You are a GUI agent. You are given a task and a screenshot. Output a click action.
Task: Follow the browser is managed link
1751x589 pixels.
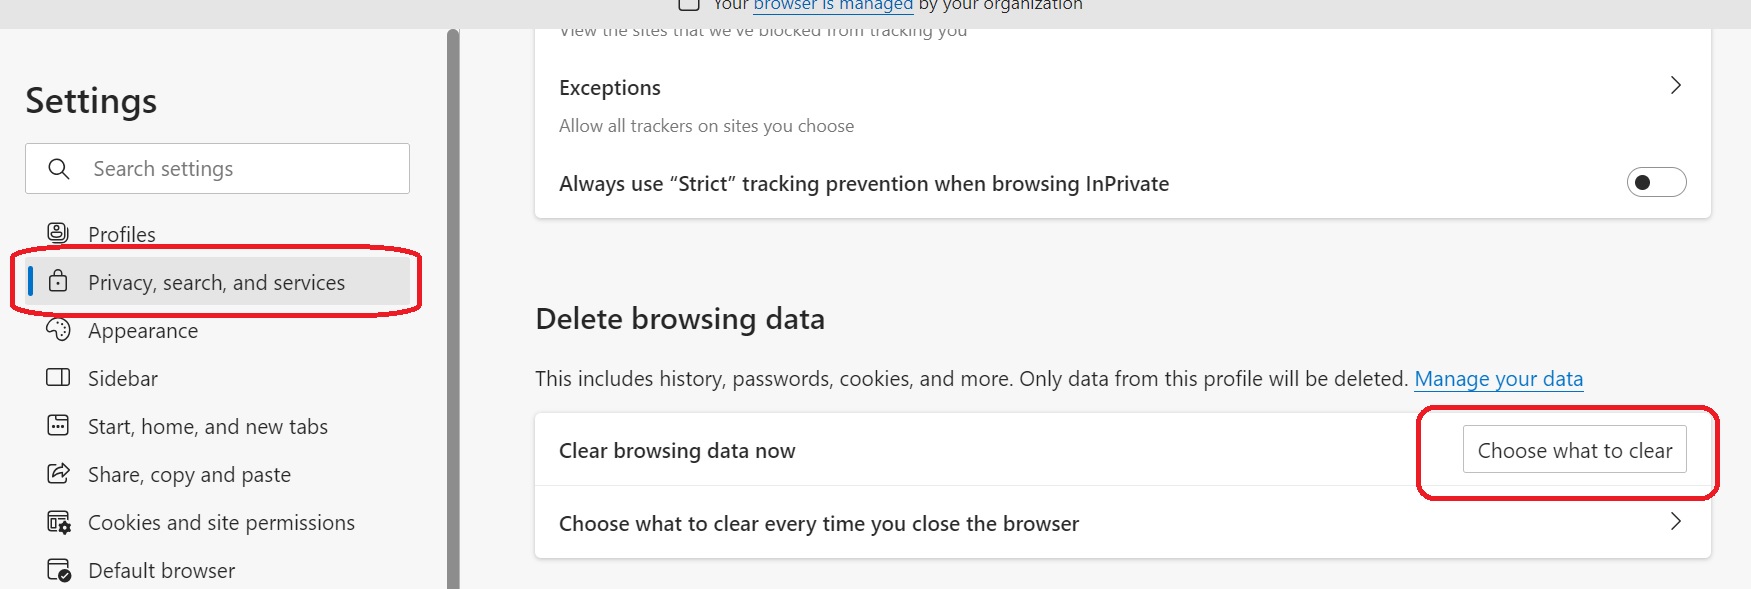coord(832,6)
